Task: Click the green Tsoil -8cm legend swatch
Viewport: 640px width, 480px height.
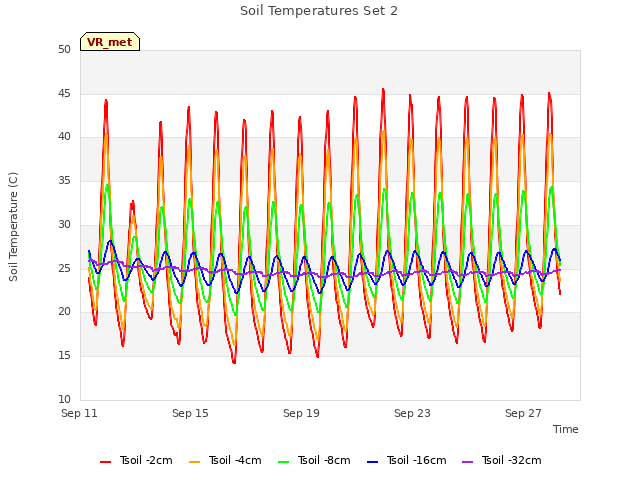Action: (x=284, y=462)
